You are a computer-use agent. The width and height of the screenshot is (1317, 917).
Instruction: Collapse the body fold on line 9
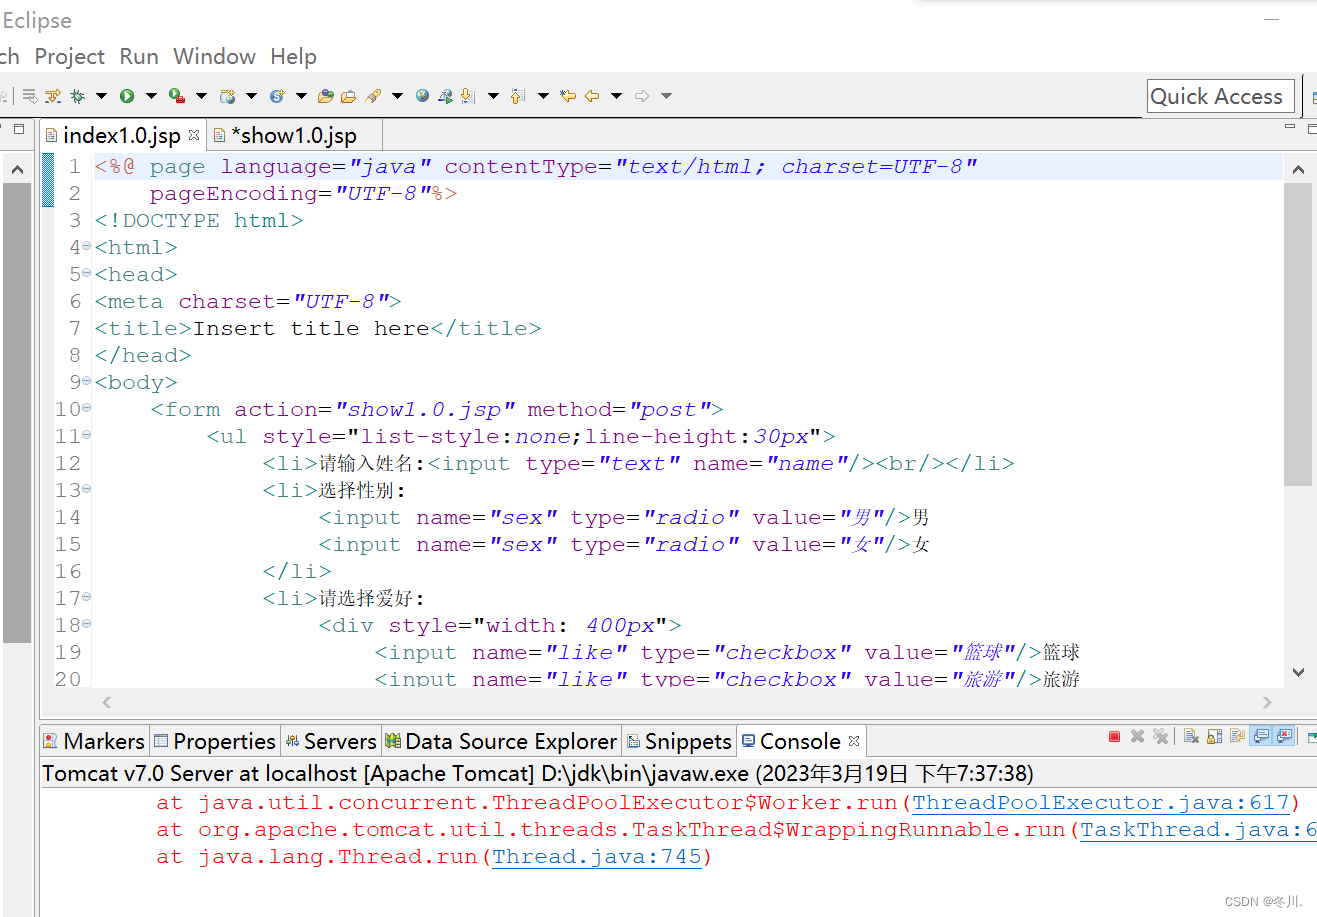[86, 381]
